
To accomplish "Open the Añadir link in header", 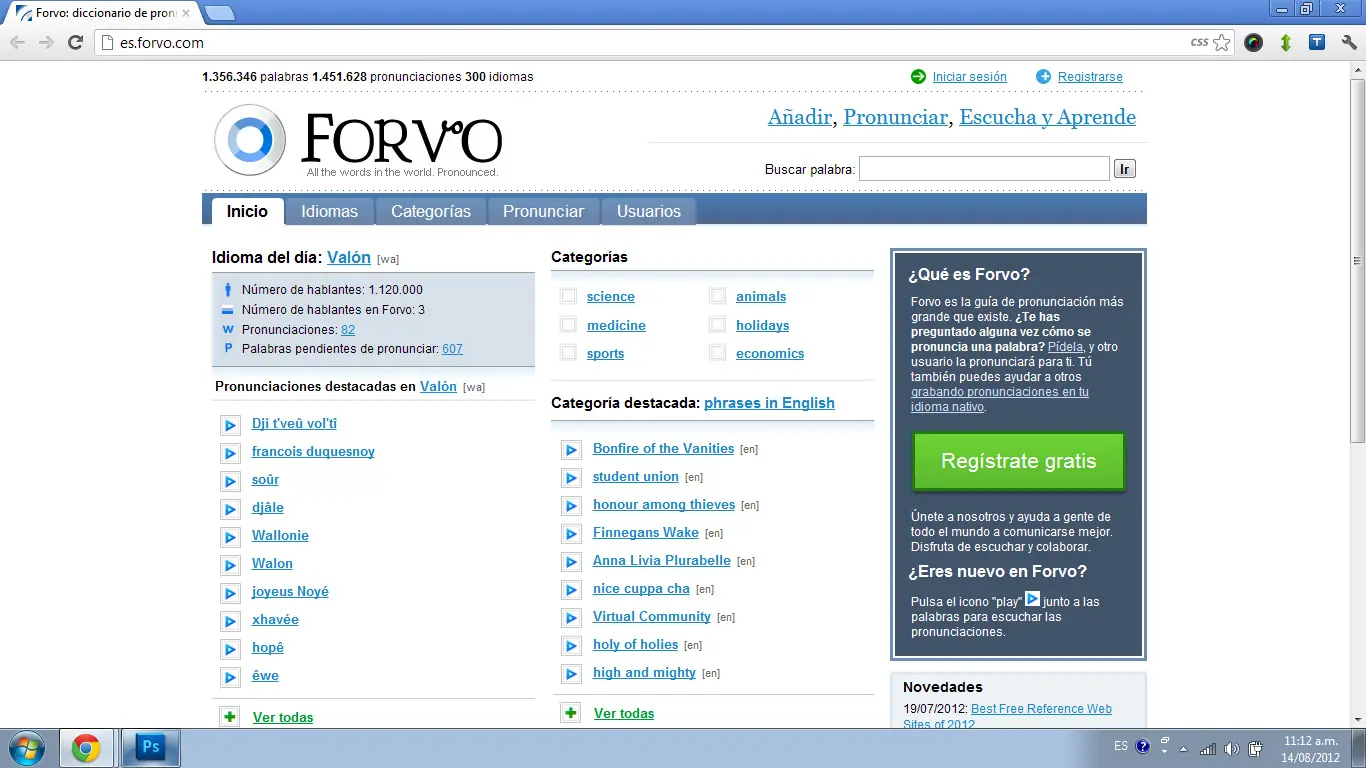I will [799, 117].
